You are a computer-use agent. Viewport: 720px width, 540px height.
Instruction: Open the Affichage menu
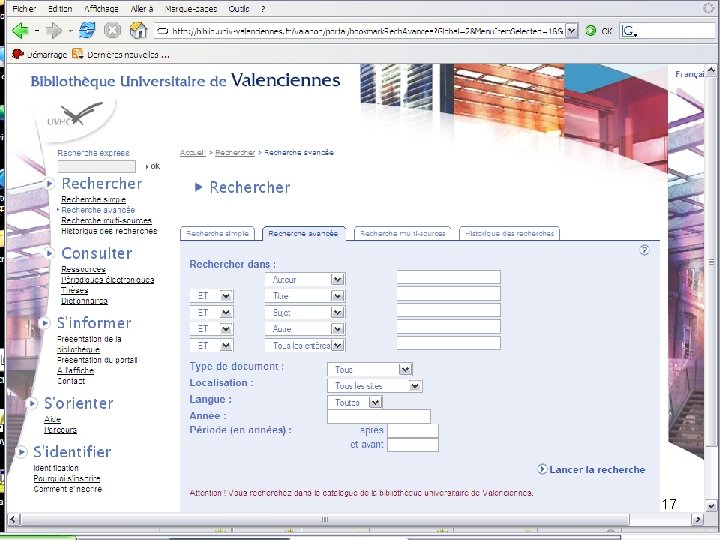pyautogui.click(x=101, y=8)
